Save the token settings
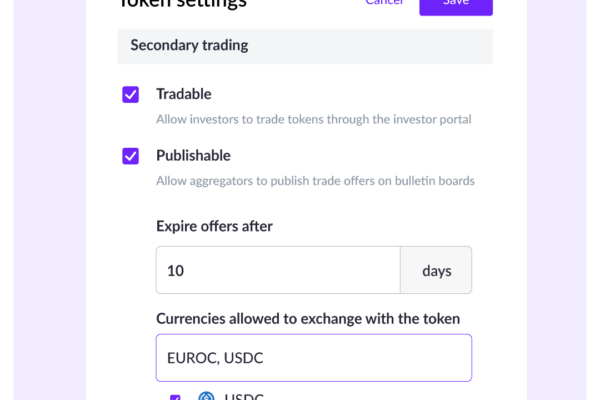Viewport: 600px width, 400px height. pos(456,6)
